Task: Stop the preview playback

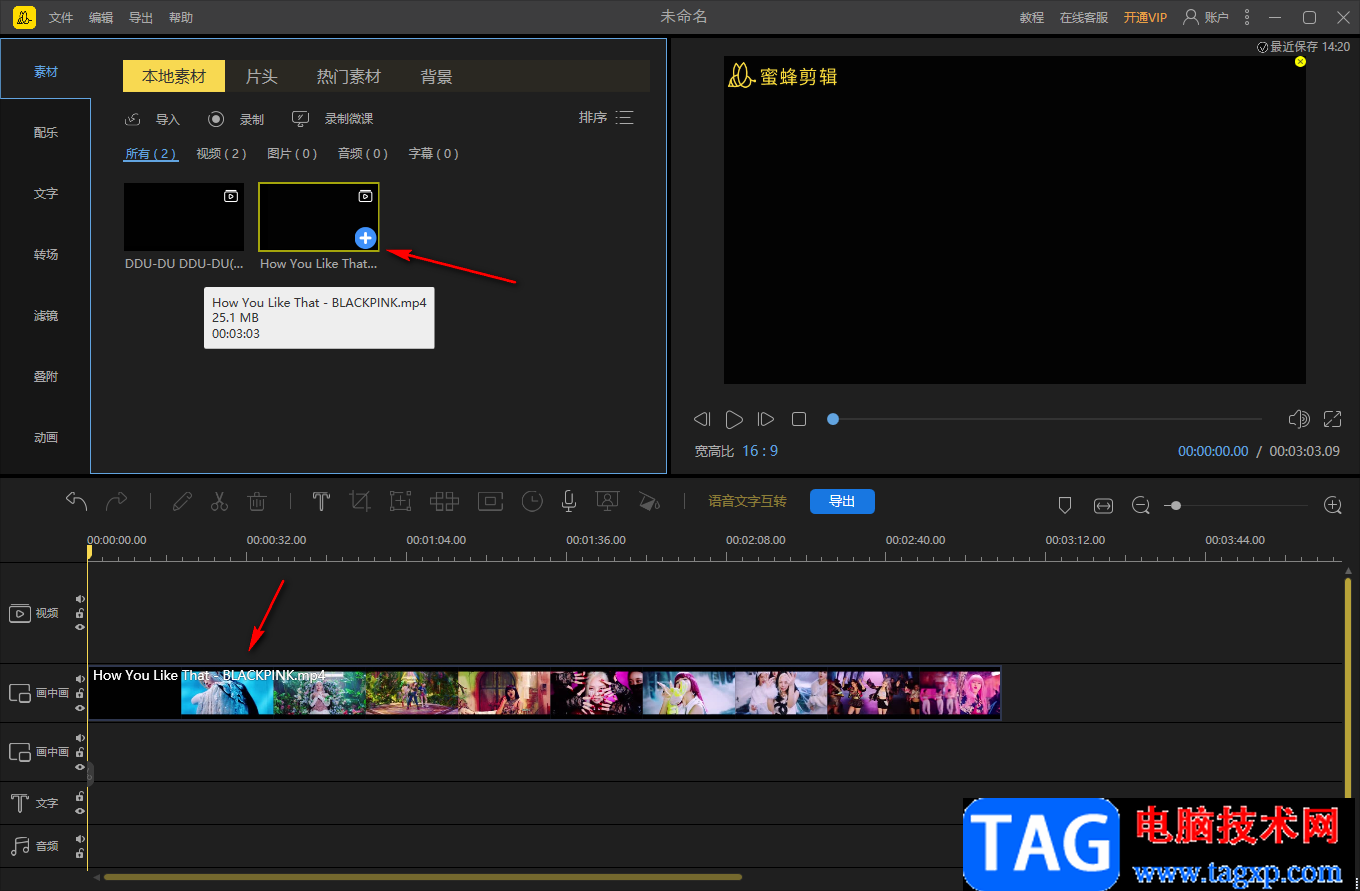Action: (x=799, y=419)
